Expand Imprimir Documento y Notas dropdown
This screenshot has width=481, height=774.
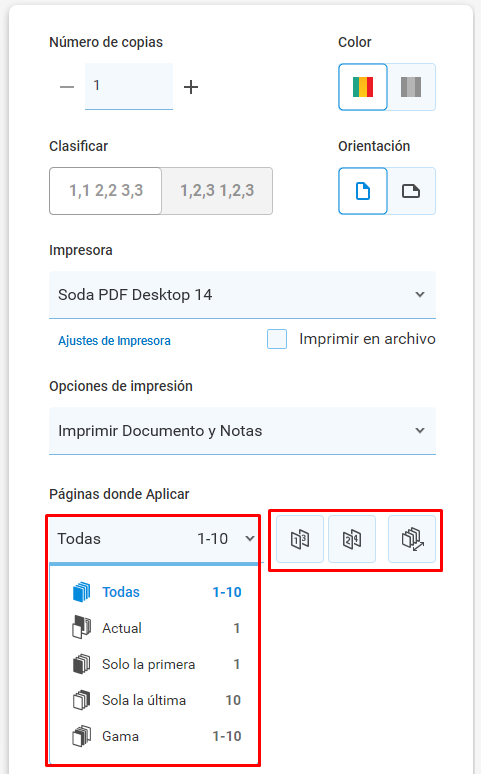pos(242,431)
